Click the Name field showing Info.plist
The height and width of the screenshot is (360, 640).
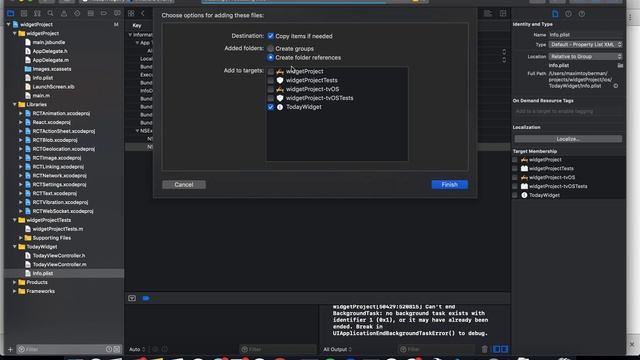(x=585, y=35)
